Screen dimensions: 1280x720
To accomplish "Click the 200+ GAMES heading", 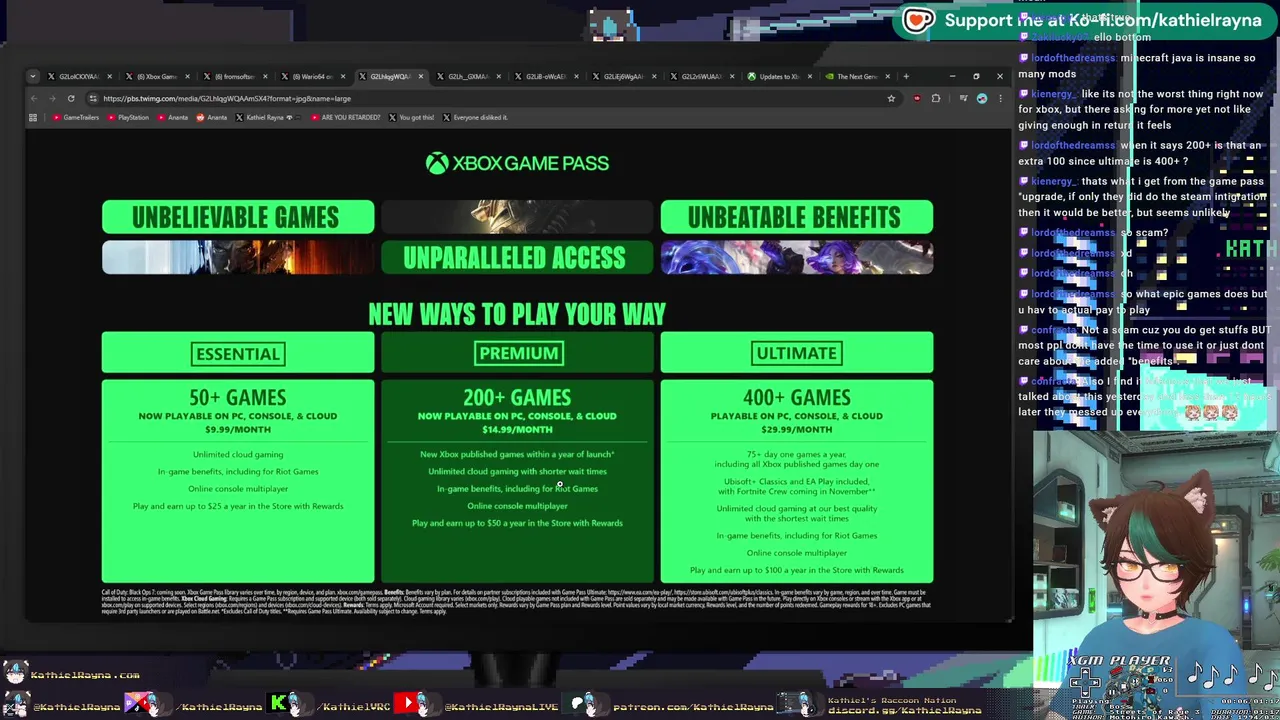I will point(517,398).
